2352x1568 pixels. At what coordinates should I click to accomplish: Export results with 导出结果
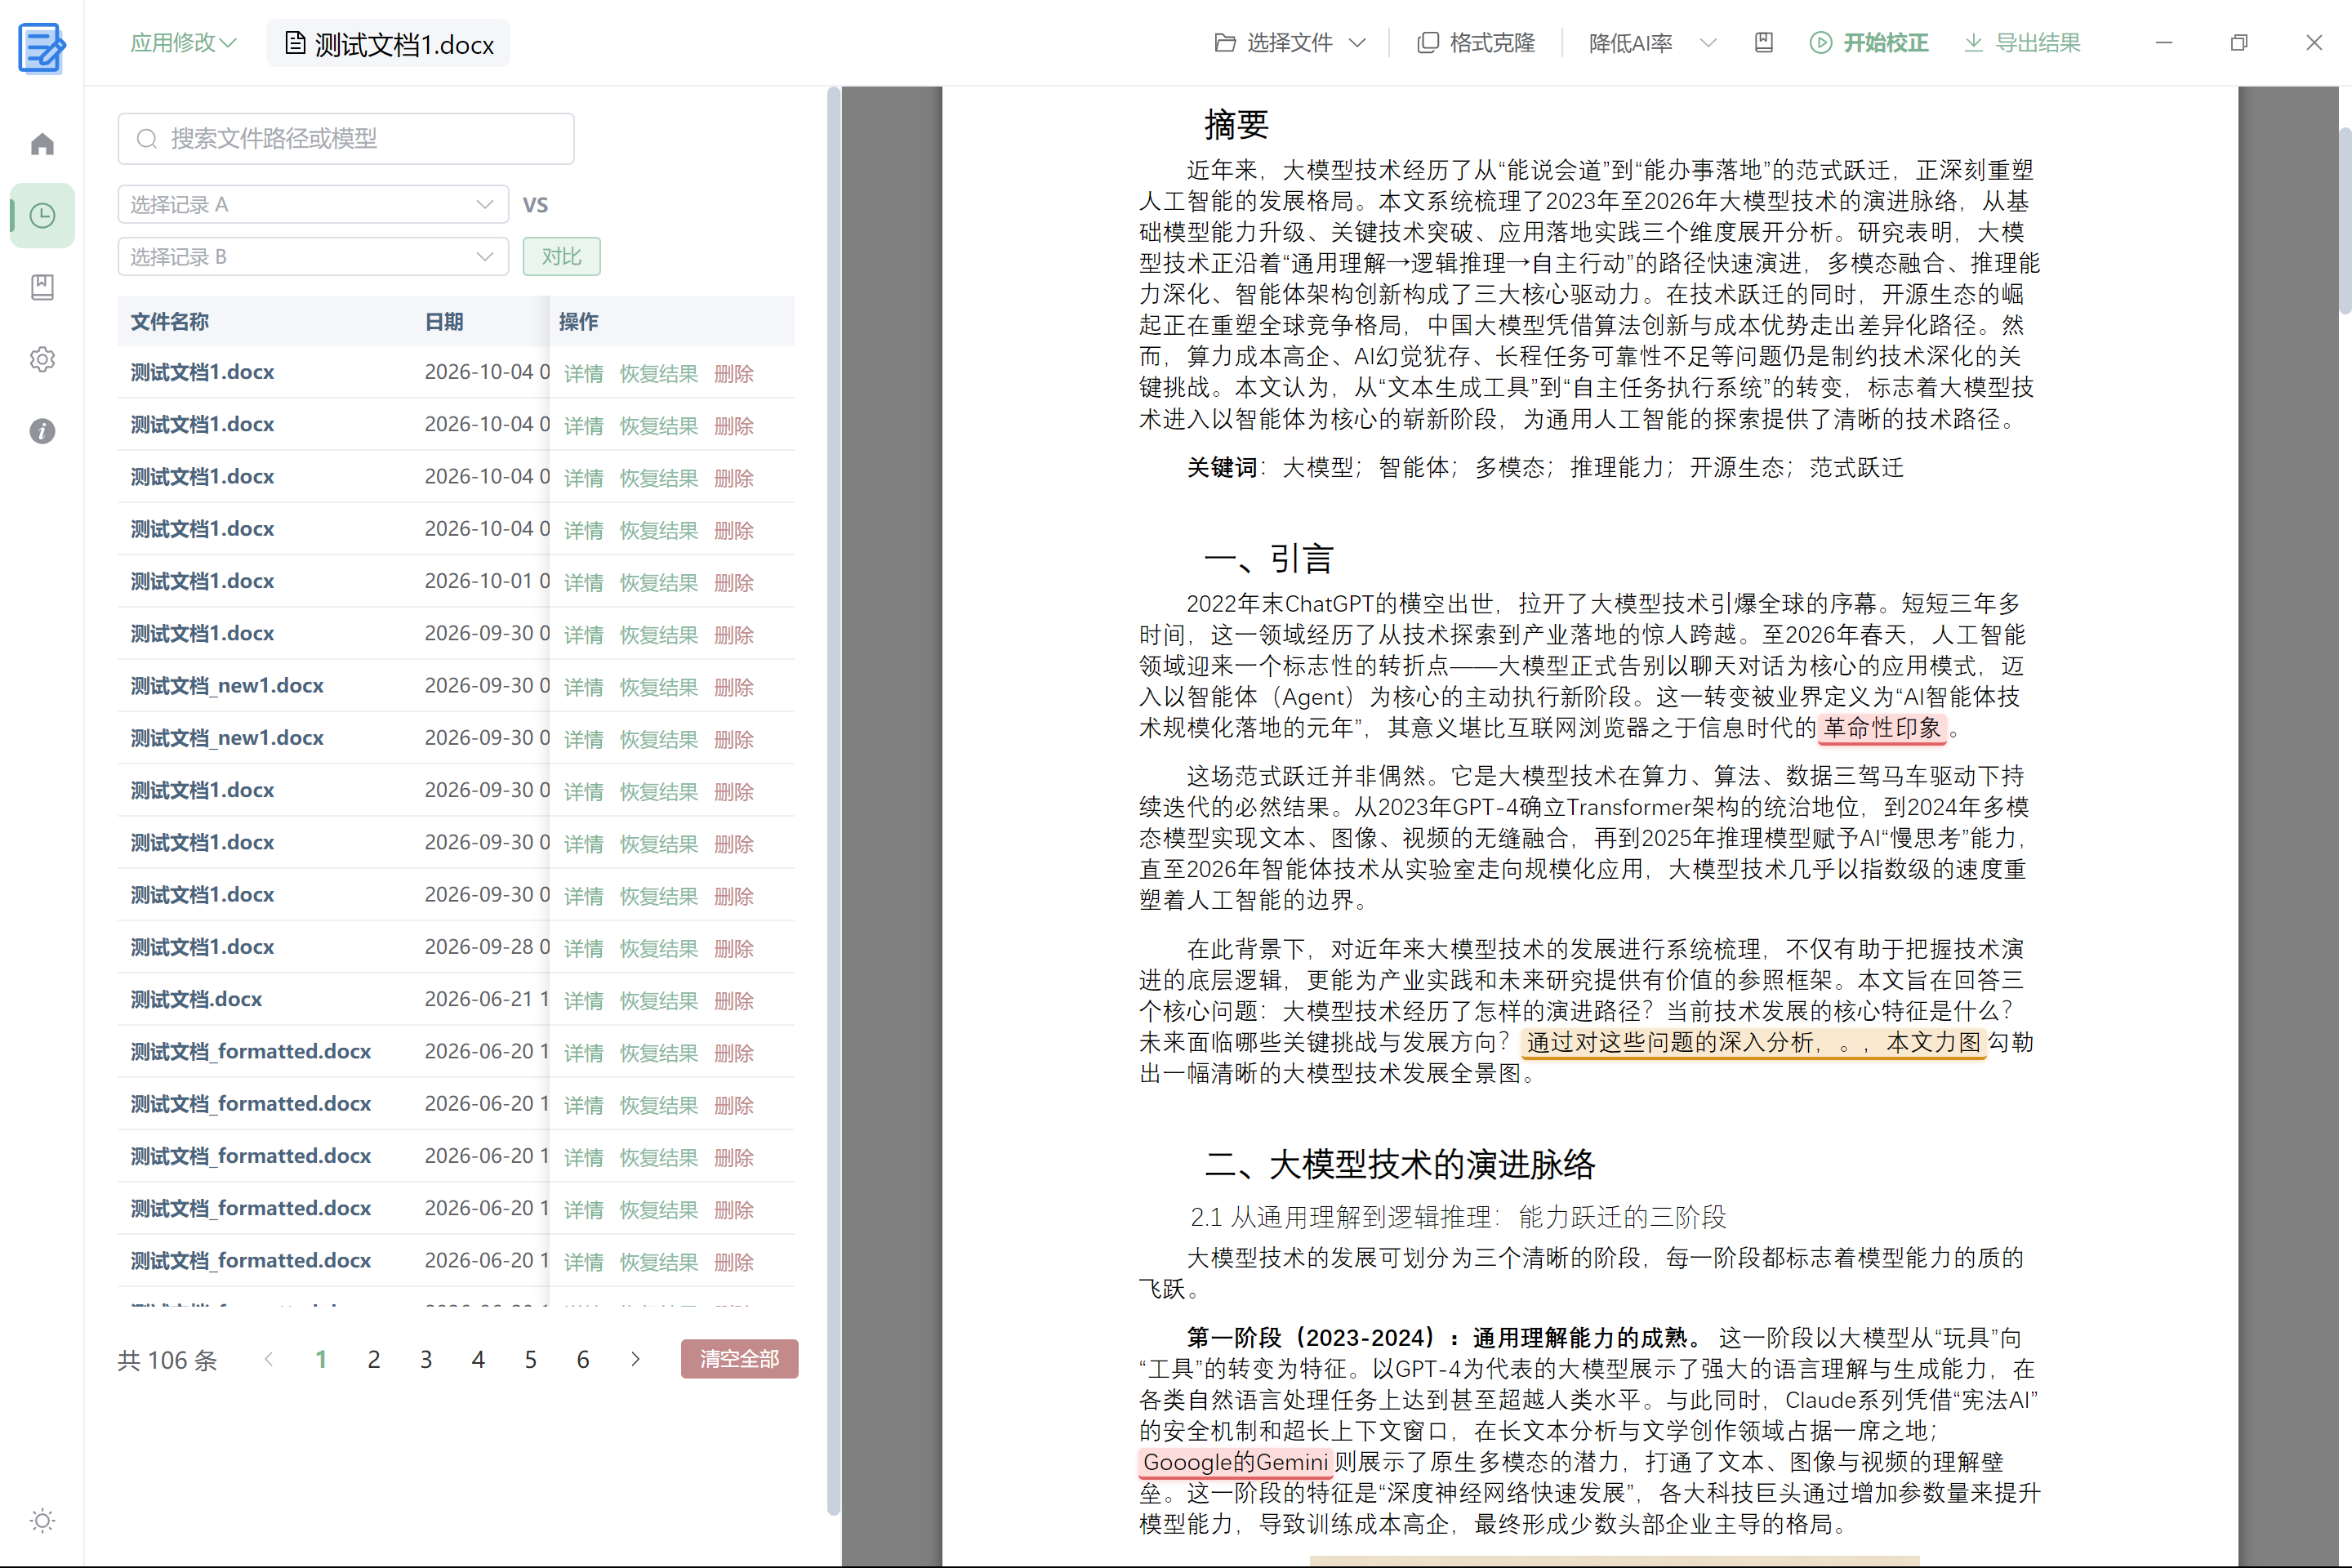[2022, 43]
